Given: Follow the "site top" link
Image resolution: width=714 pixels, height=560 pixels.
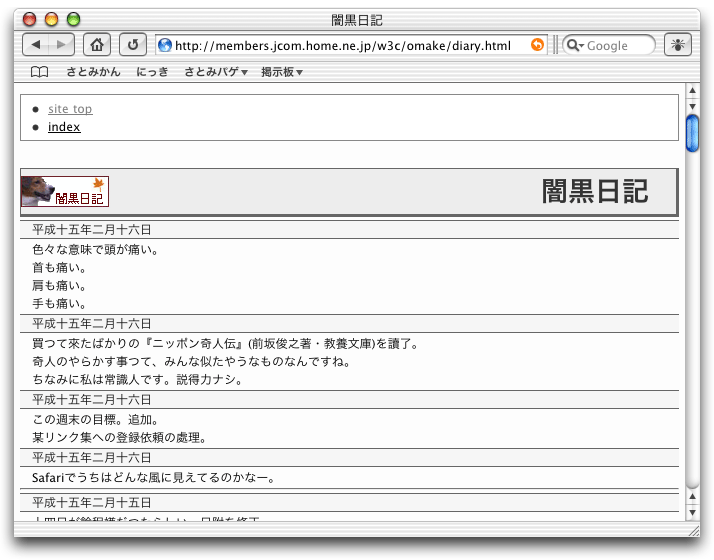Looking at the screenshot, I should [70, 109].
